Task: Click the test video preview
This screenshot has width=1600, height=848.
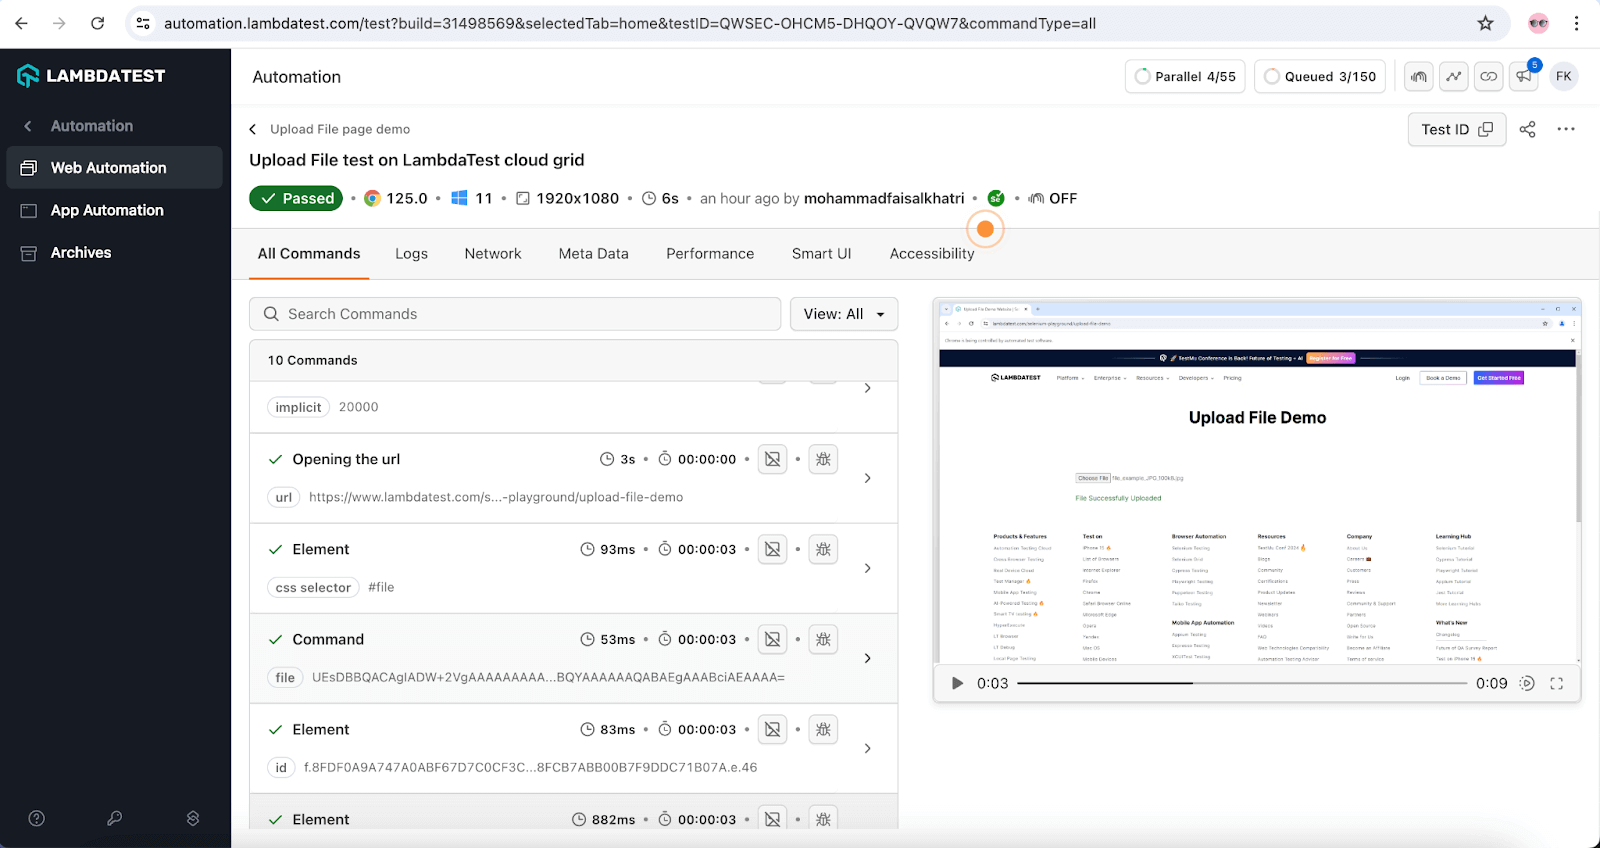Action: click(1257, 482)
